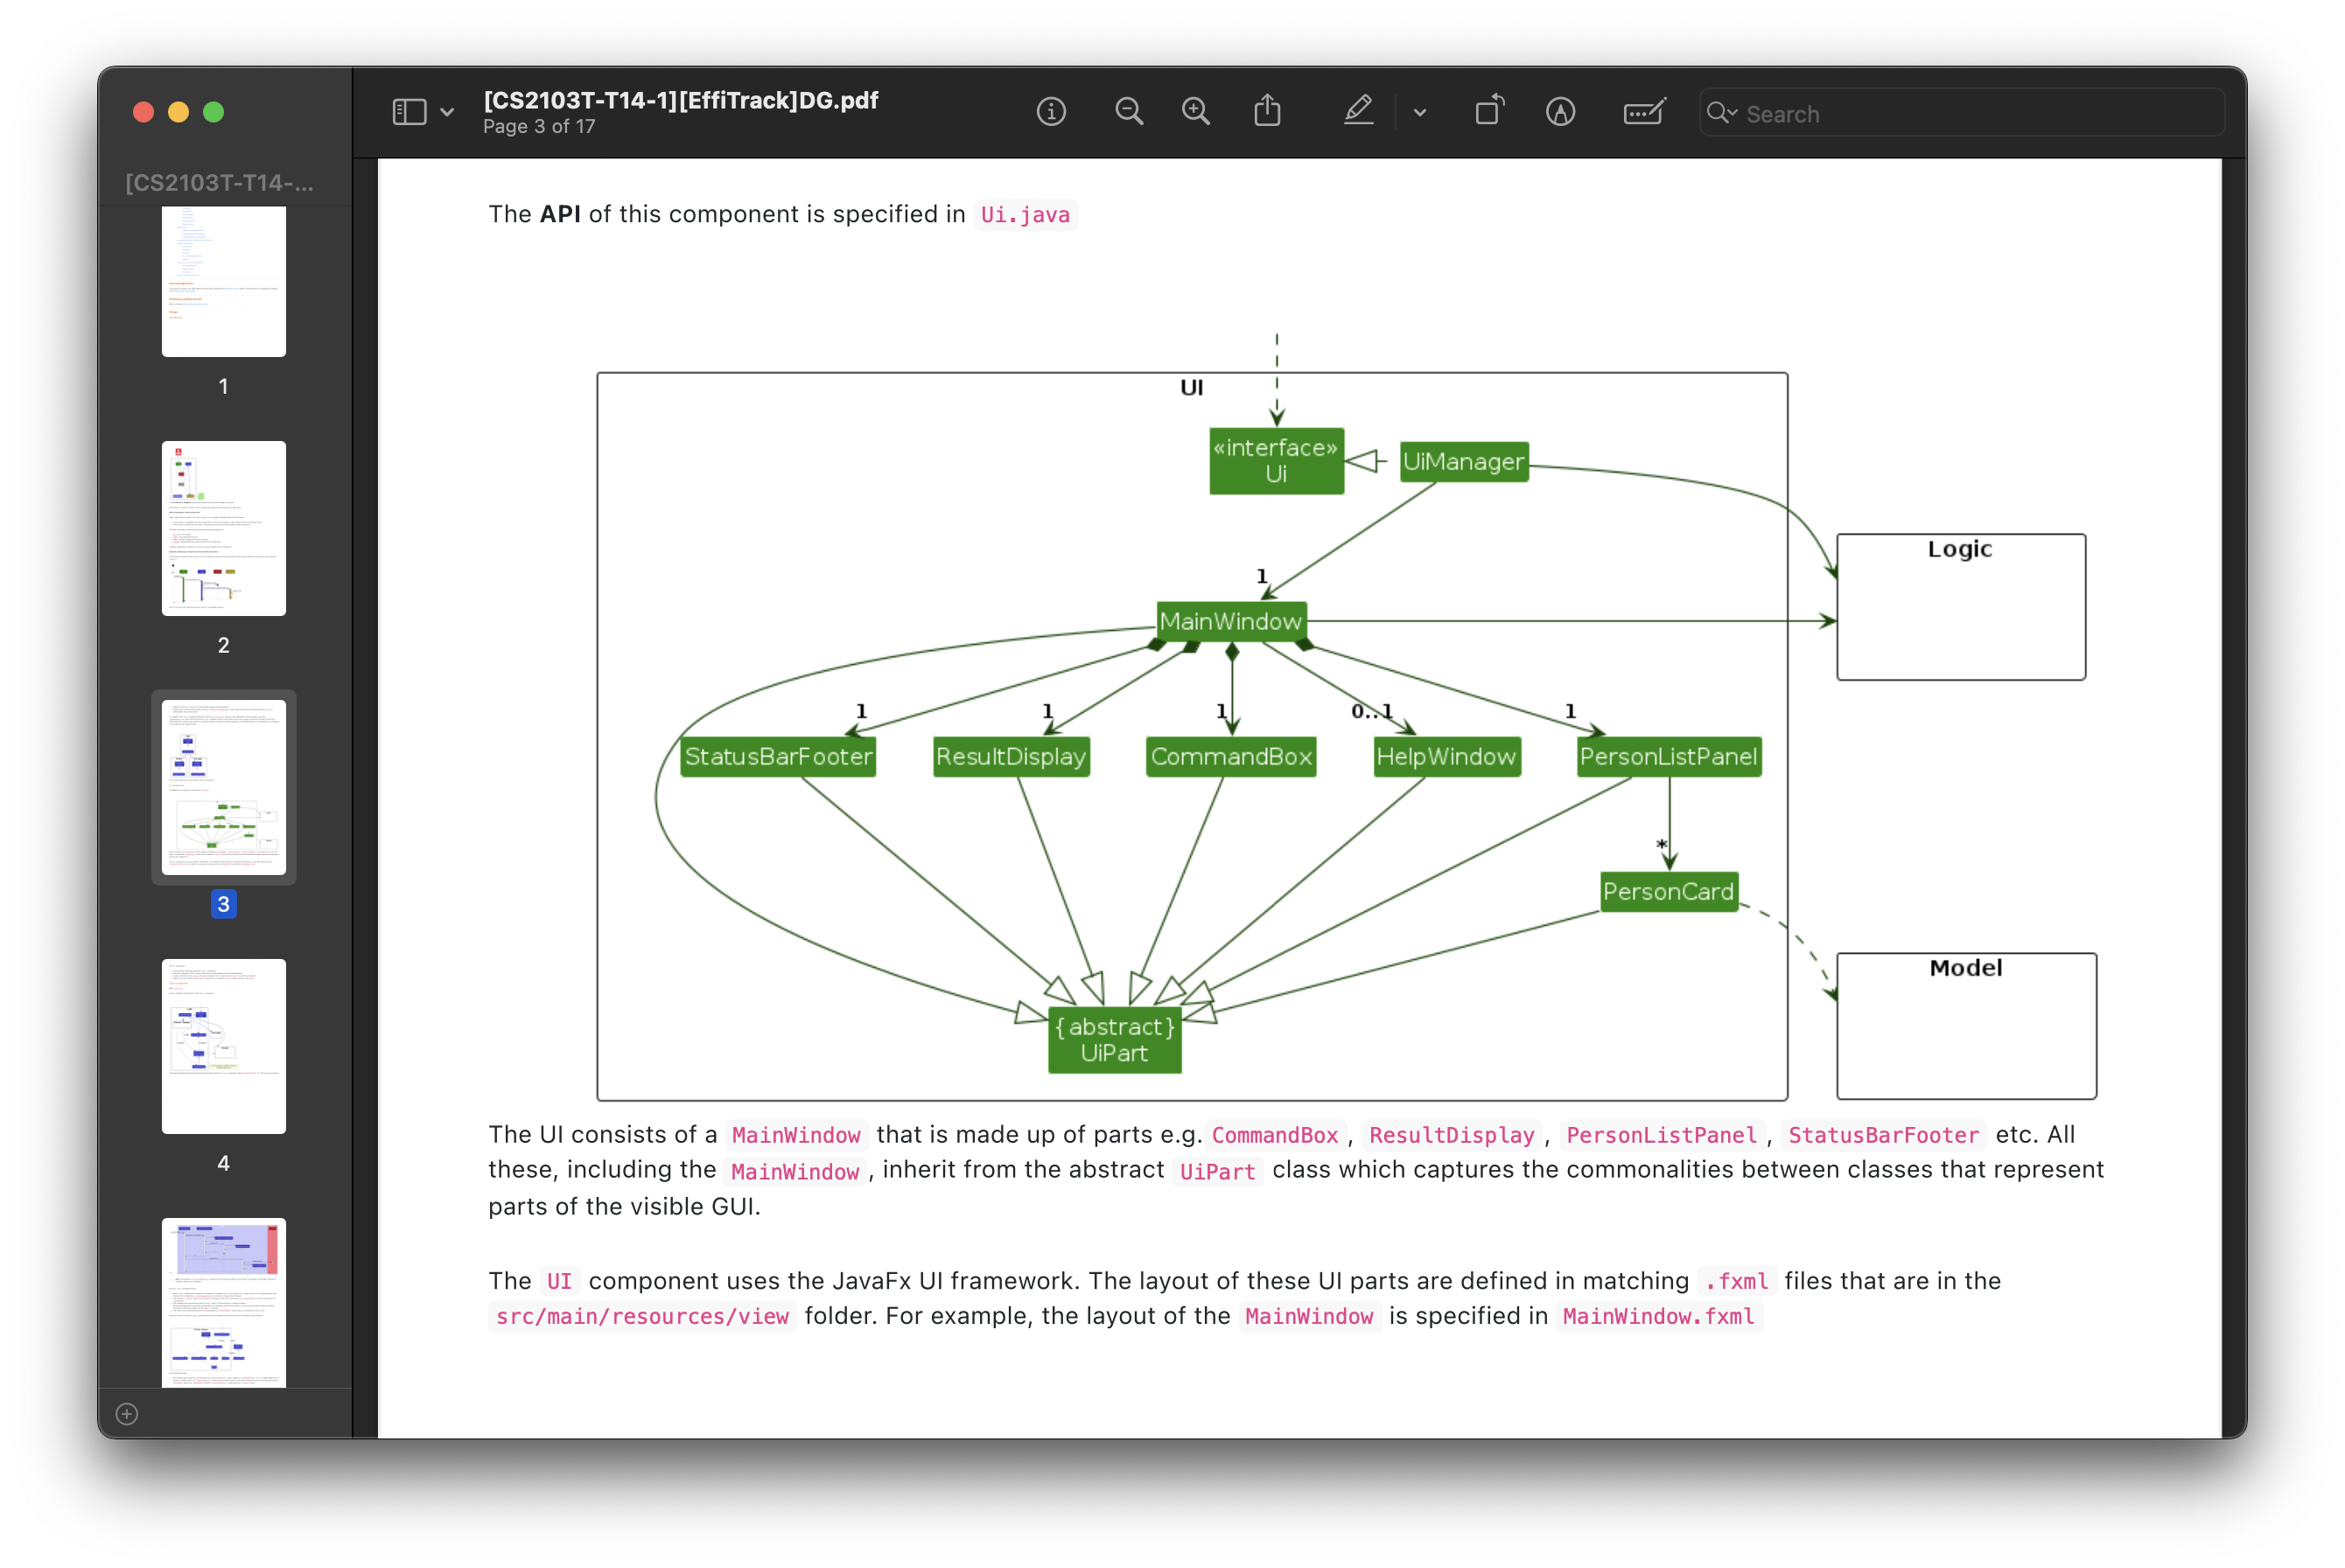Screen dimensions: 2345x1568
Task: Click the UiManager node in diagram
Action: tap(1464, 462)
